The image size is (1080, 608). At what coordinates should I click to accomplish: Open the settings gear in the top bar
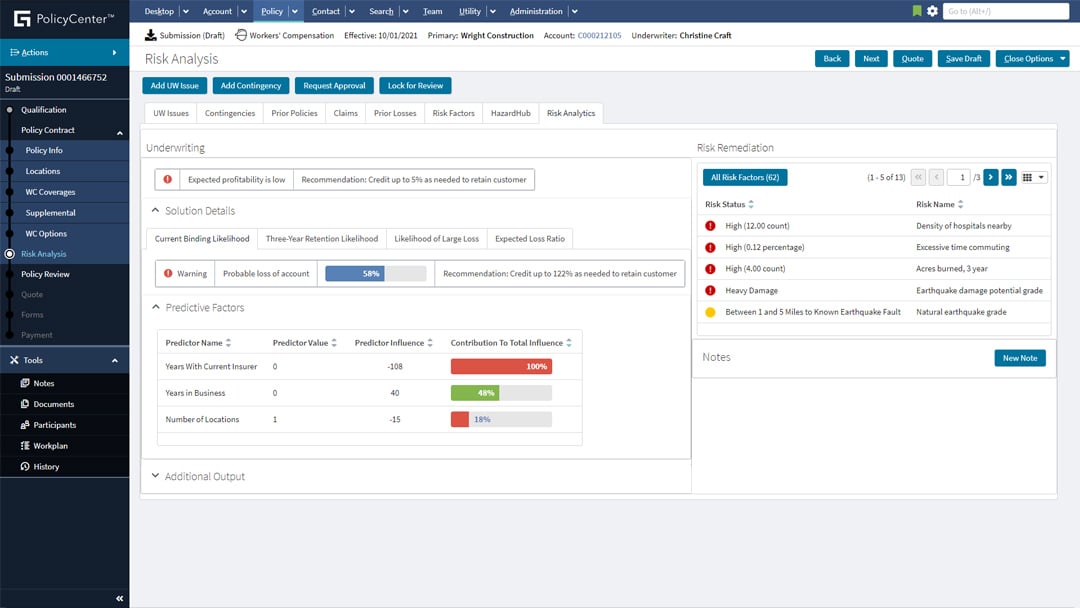click(x=932, y=11)
